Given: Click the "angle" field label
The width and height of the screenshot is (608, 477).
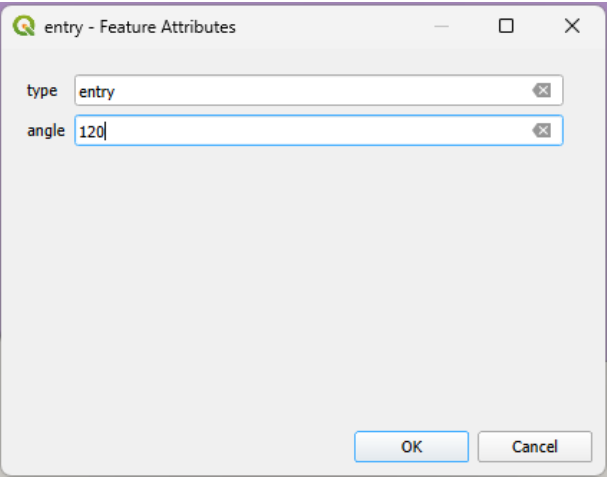Looking at the screenshot, I should tap(46, 130).
